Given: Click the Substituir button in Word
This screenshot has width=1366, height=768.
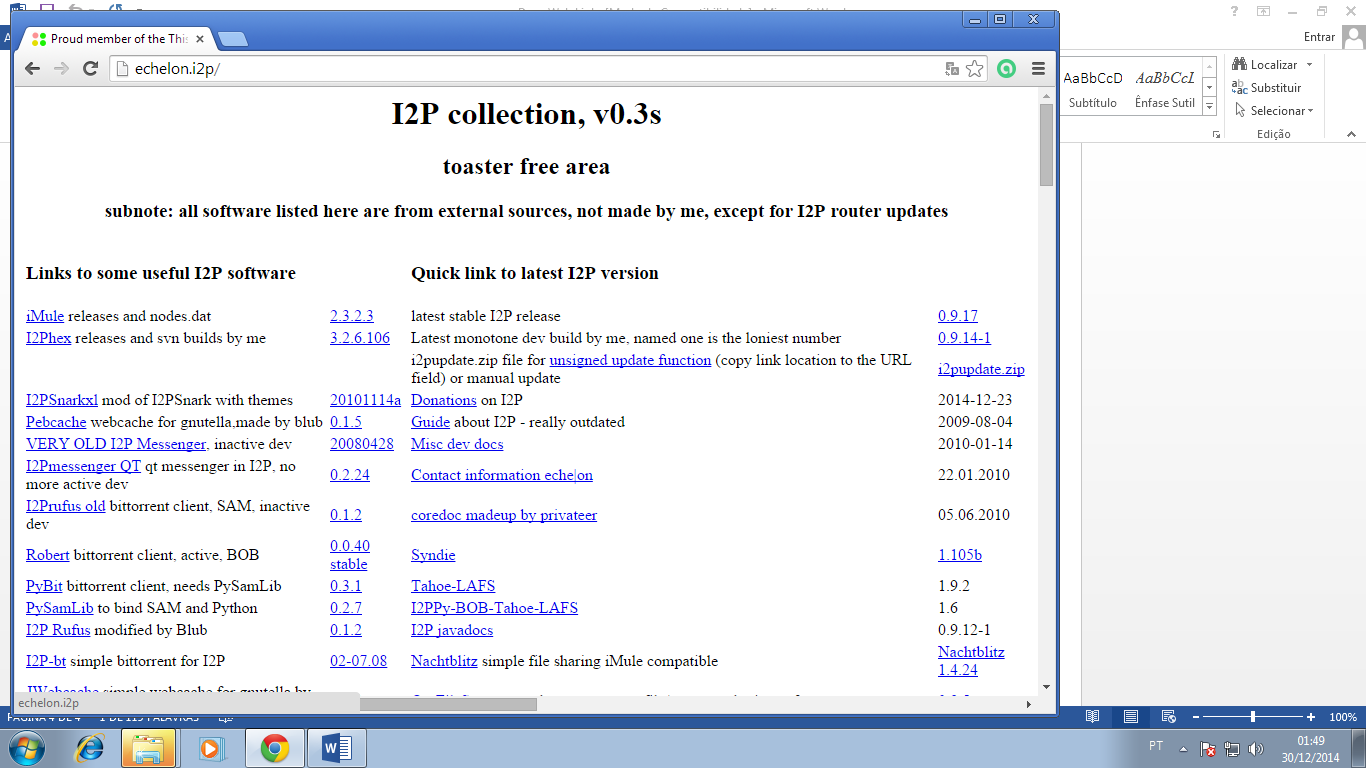Looking at the screenshot, I should (1266, 88).
